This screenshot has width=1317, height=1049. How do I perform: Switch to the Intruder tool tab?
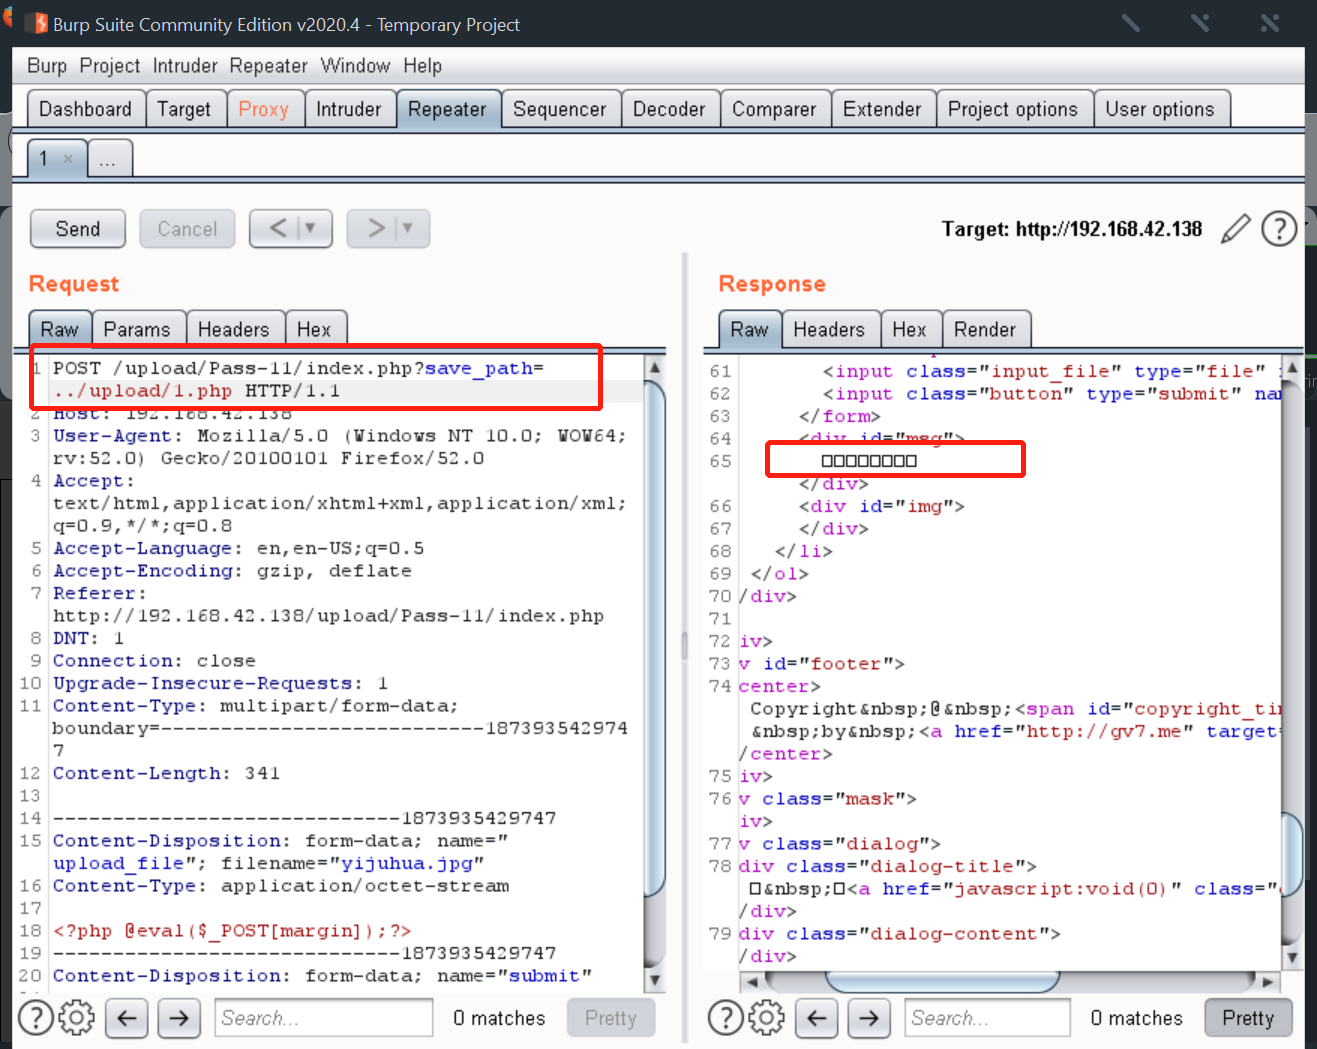[x=349, y=109]
